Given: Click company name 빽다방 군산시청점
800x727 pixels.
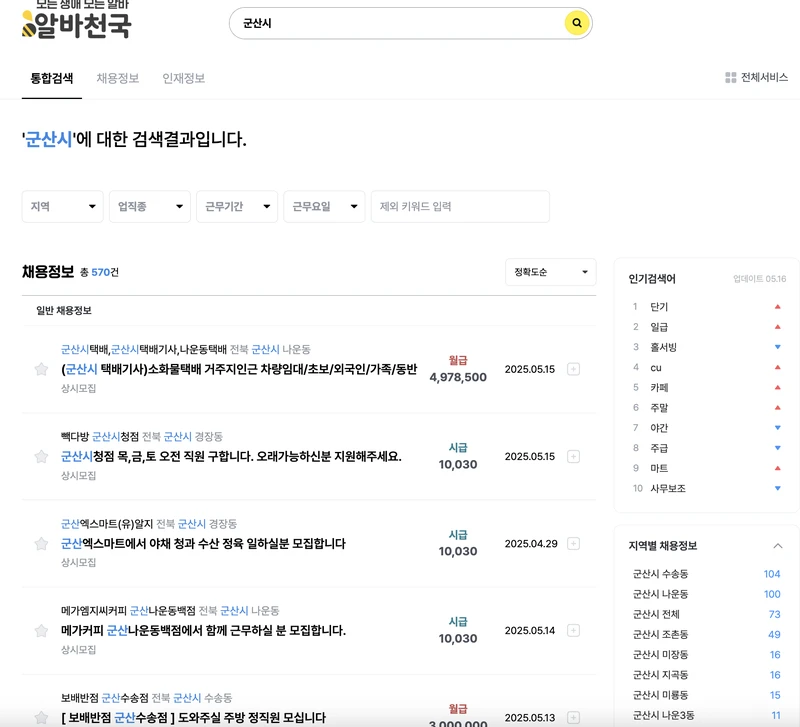Looking at the screenshot, I should tap(99, 437).
